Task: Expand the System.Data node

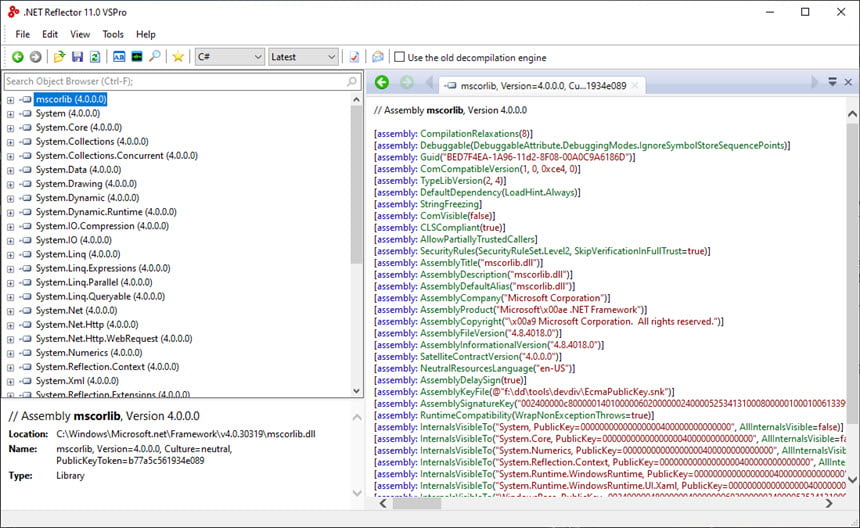Action: (x=10, y=170)
